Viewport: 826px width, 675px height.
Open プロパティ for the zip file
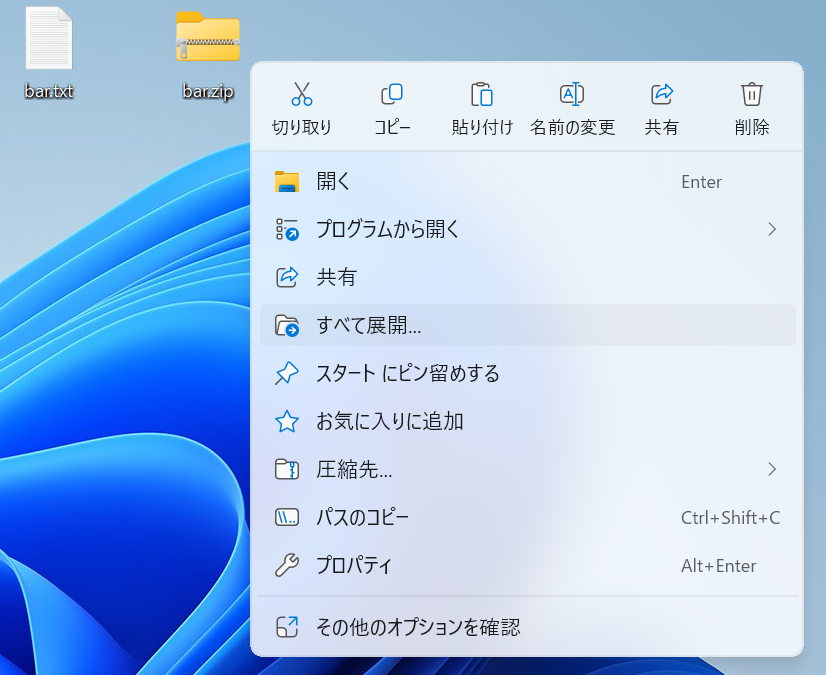354,565
